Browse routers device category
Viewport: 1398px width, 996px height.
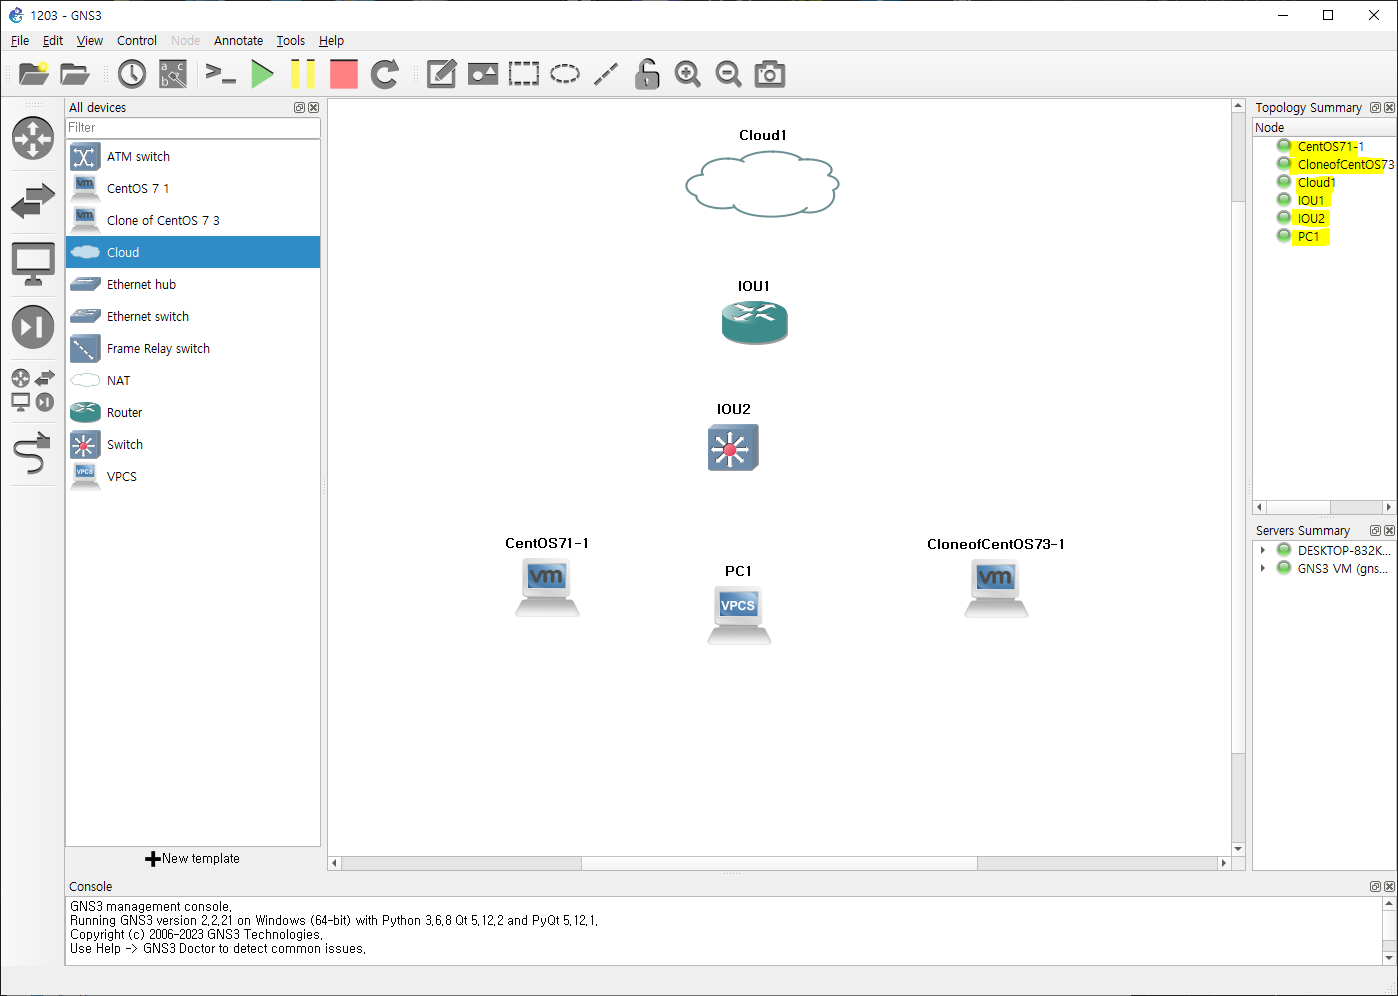point(33,138)
